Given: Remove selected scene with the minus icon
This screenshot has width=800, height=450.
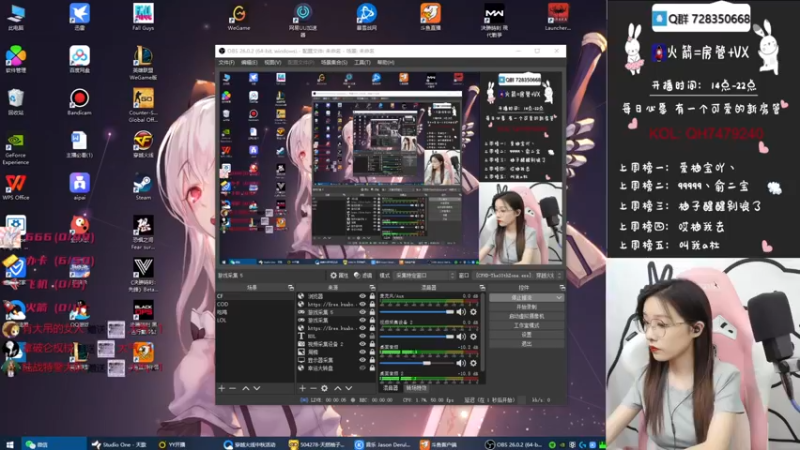Looking at the screenshot, I should pos(233,388).
